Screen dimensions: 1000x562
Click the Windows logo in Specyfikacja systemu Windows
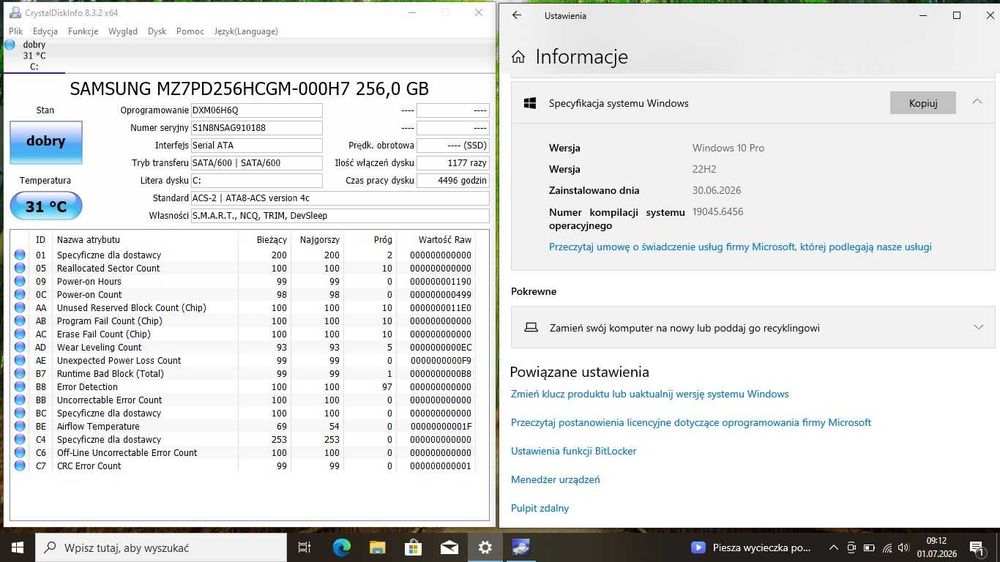tap(529, 103)
